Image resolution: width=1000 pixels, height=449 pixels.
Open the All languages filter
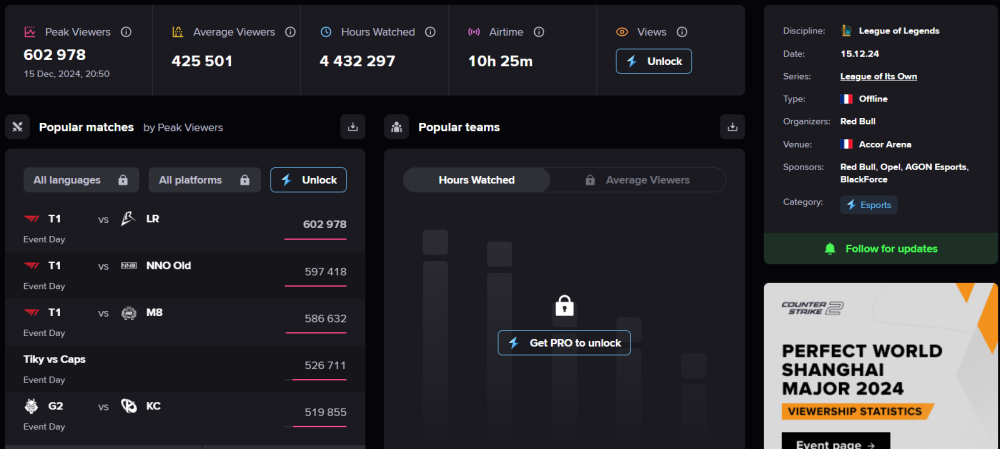(x=80, y=180)
